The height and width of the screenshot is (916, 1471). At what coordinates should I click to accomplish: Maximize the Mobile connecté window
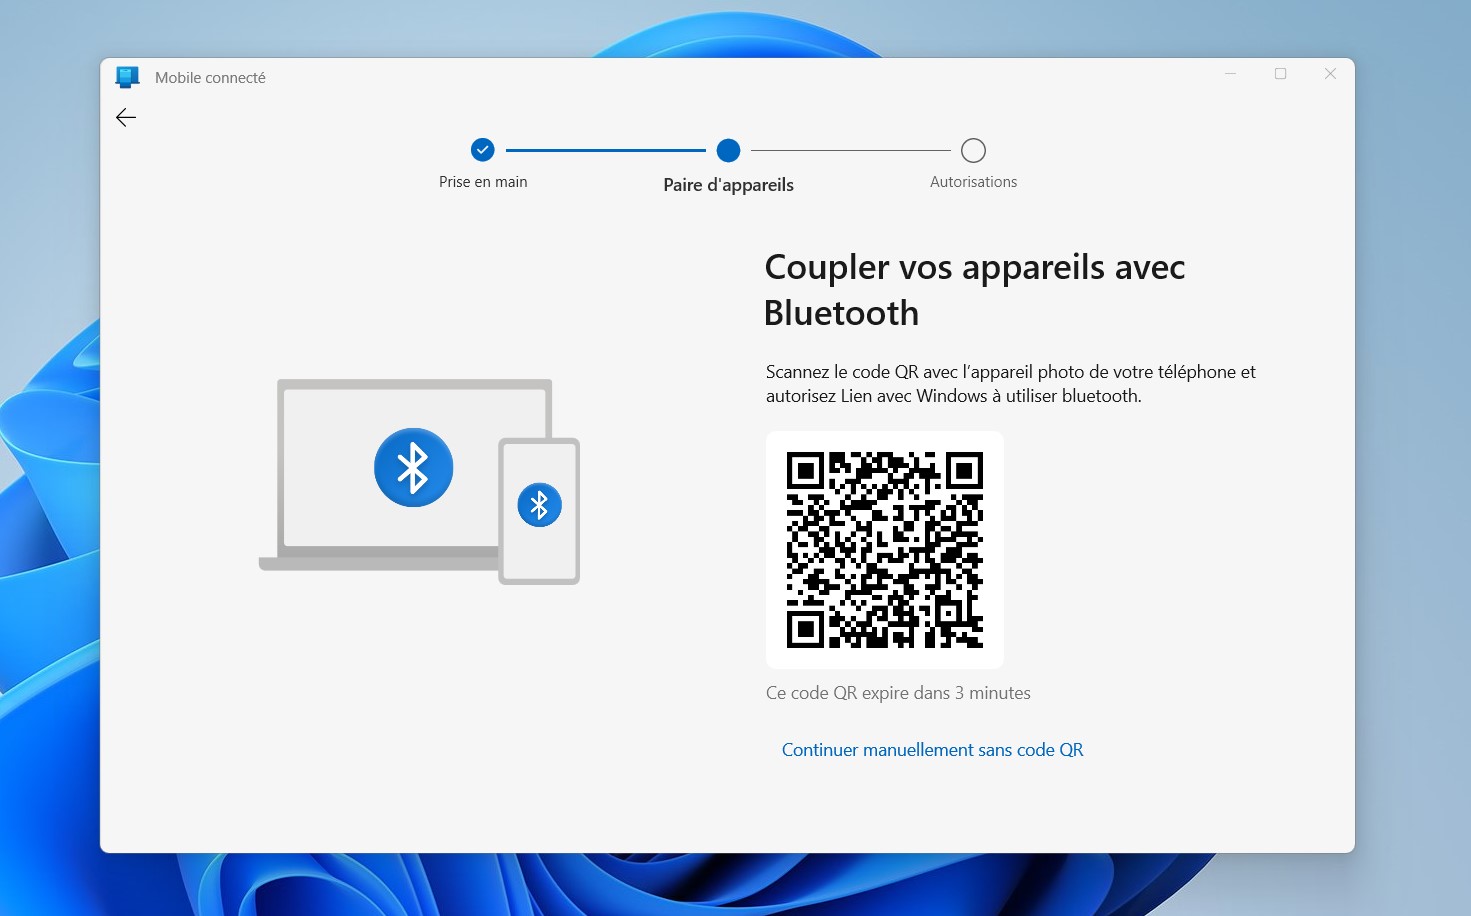coord(1280,74)
